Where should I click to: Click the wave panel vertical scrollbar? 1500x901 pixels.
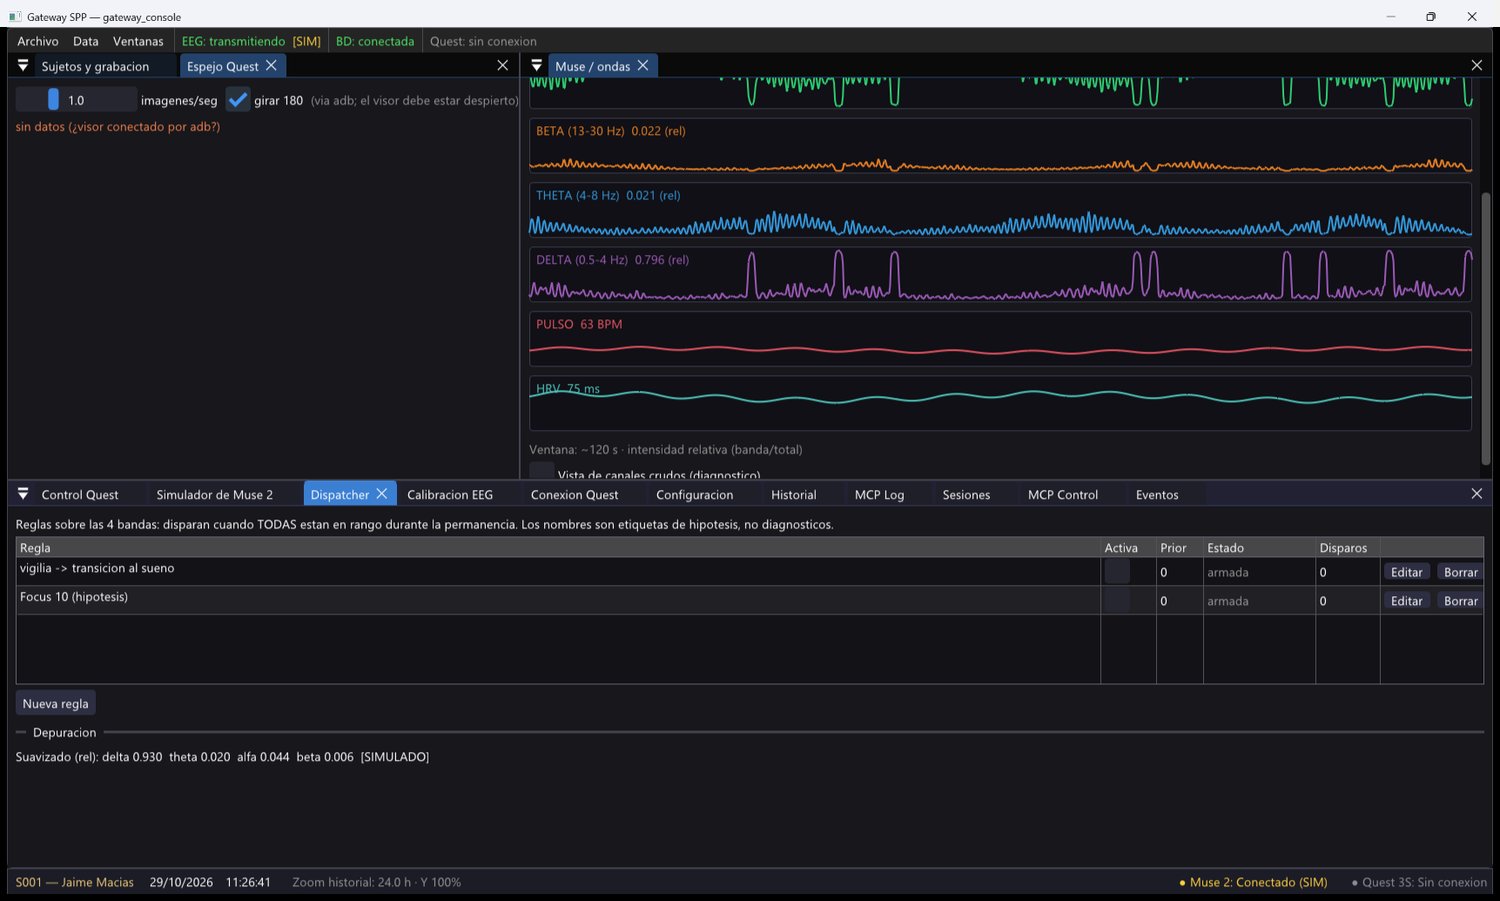pyautogui.click(x=1486, y=328)
